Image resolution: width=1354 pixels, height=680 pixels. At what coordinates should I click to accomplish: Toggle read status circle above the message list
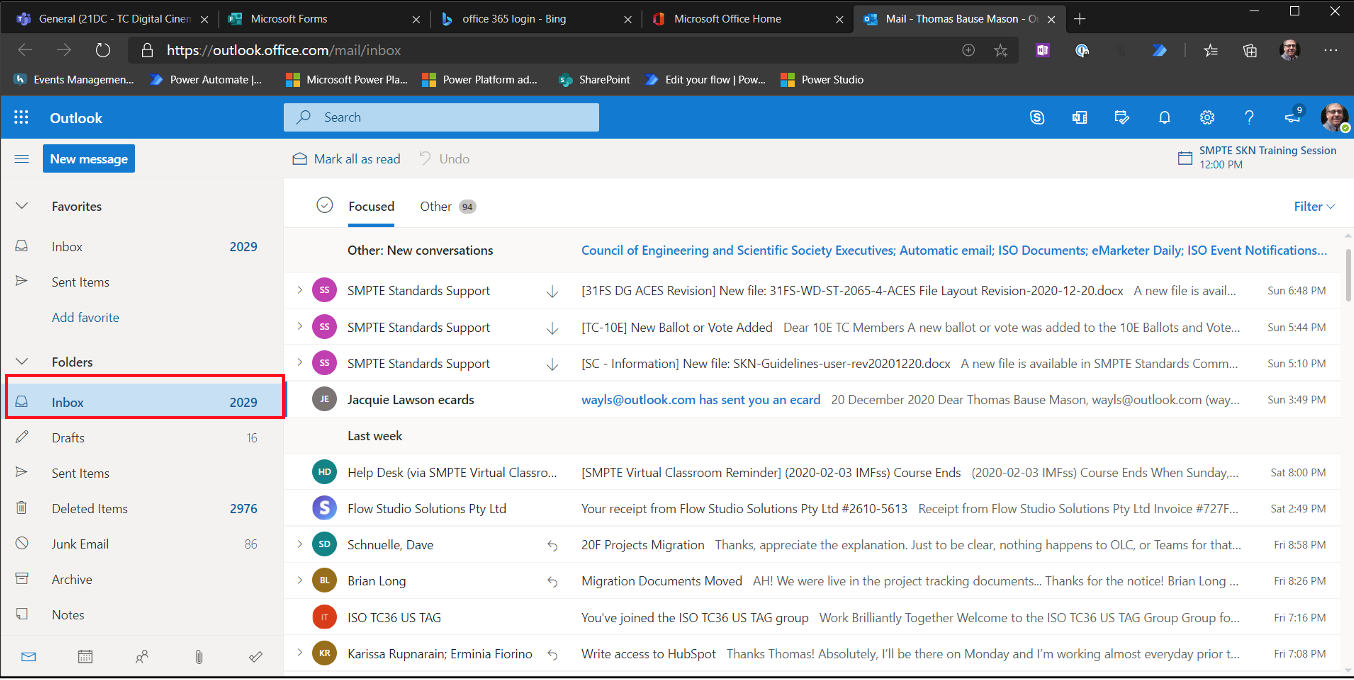[325, 204]
